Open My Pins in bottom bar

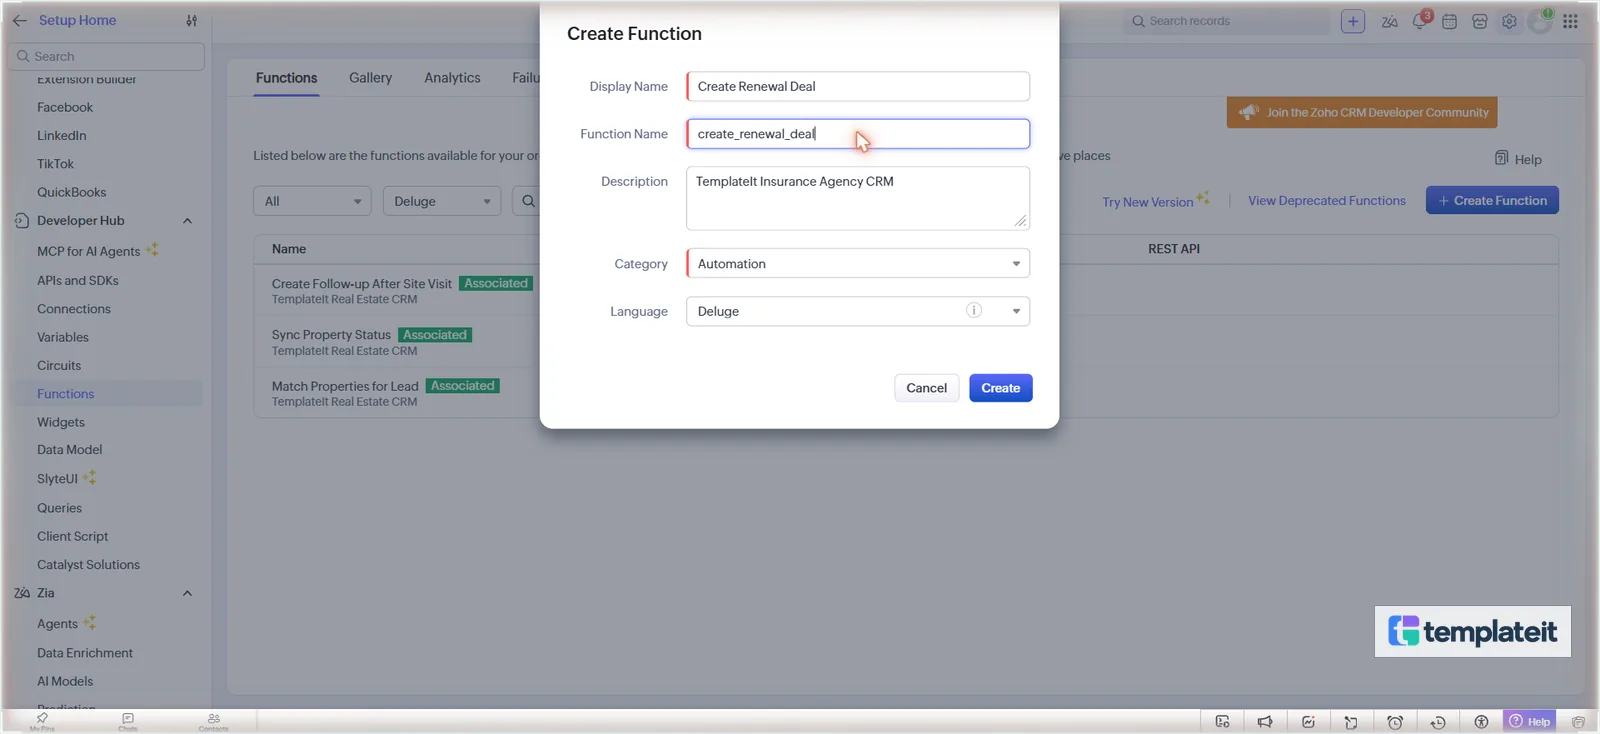(42, 721)
